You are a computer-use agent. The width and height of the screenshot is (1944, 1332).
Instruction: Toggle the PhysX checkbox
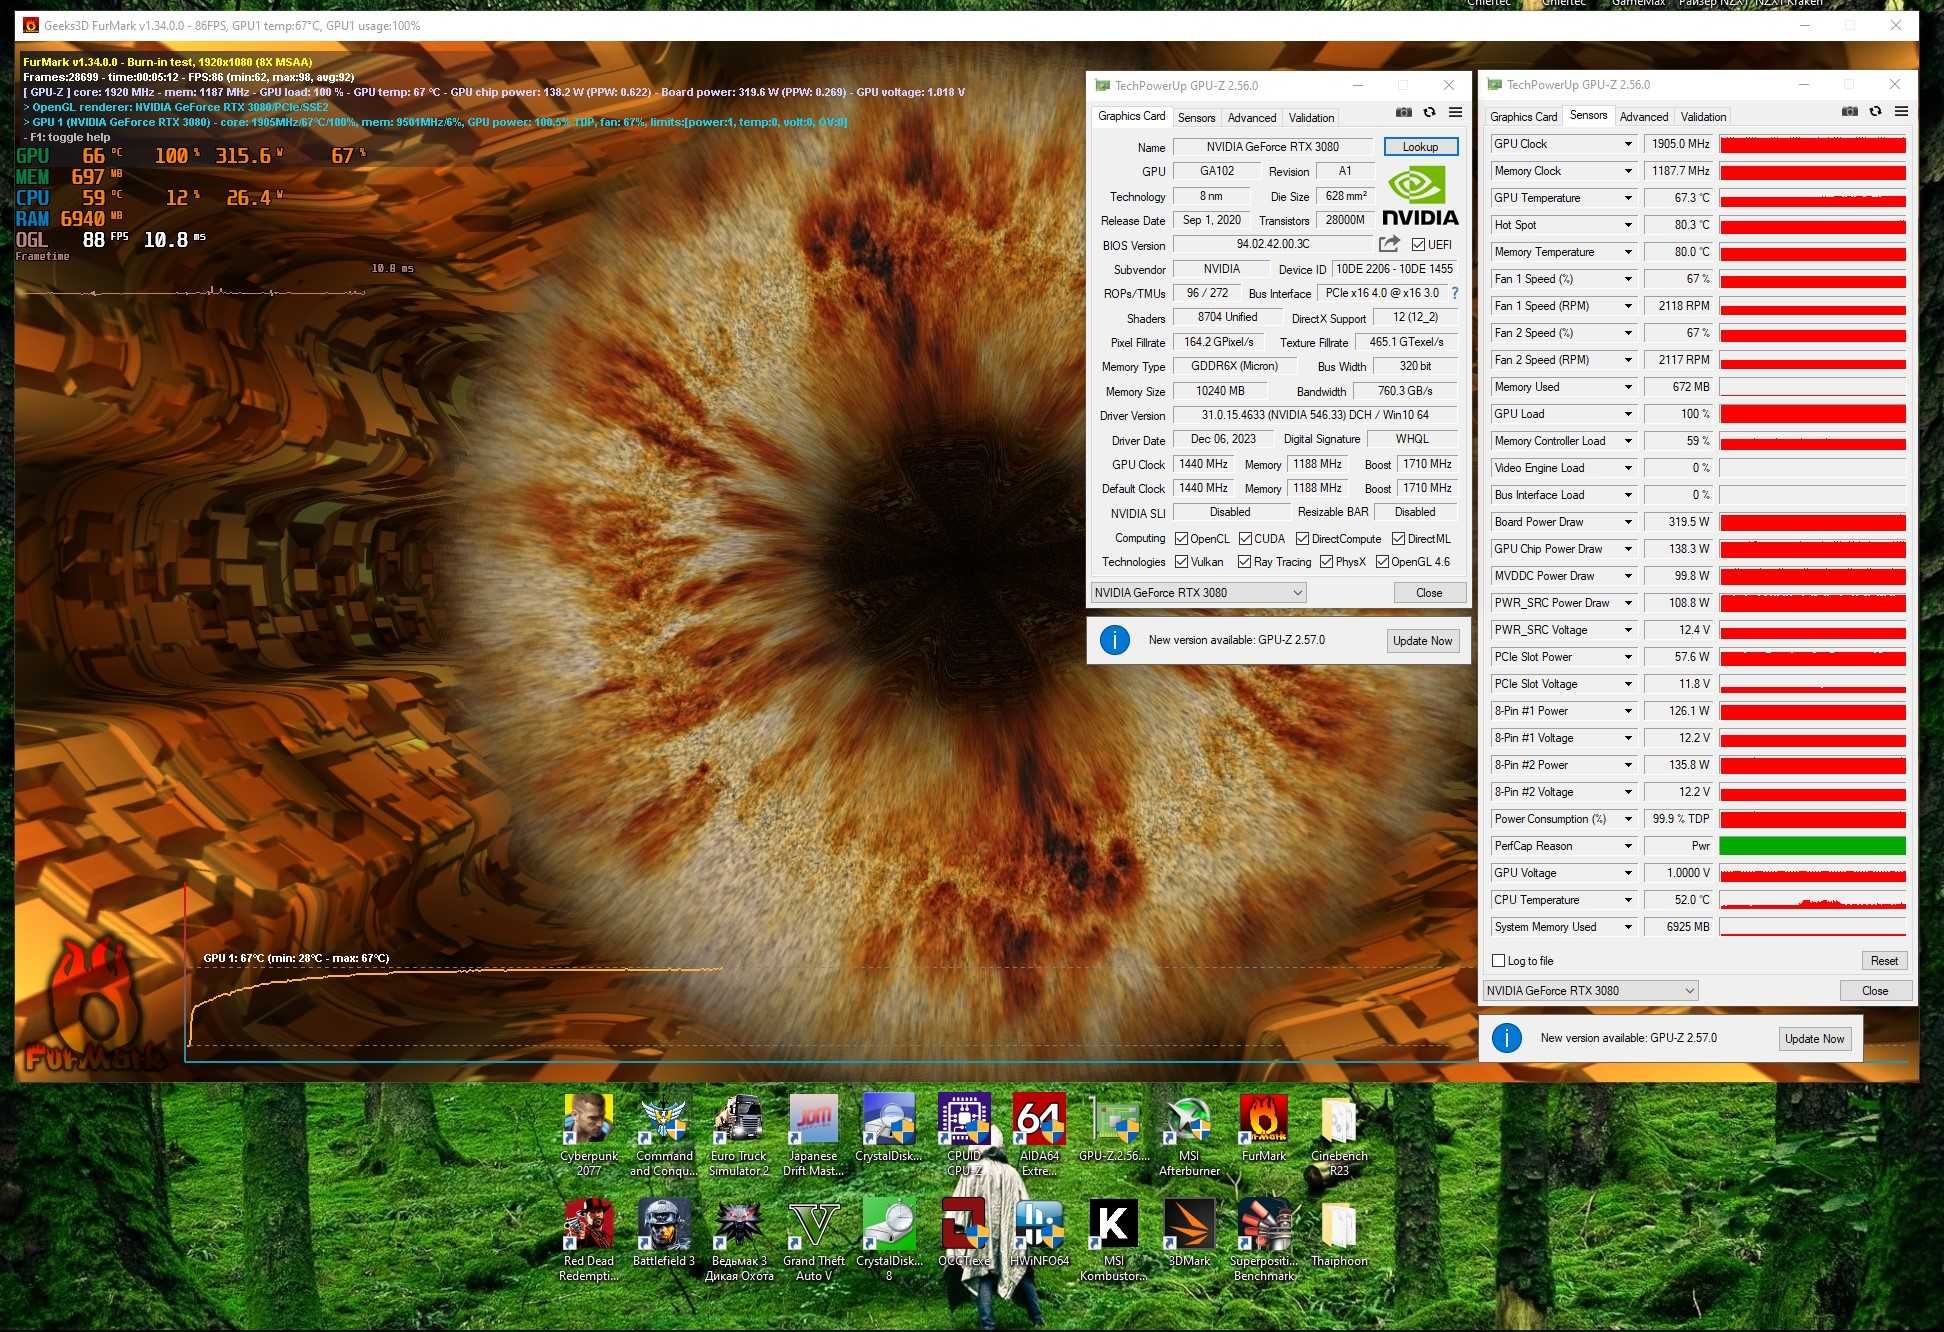click(1326, 562)
